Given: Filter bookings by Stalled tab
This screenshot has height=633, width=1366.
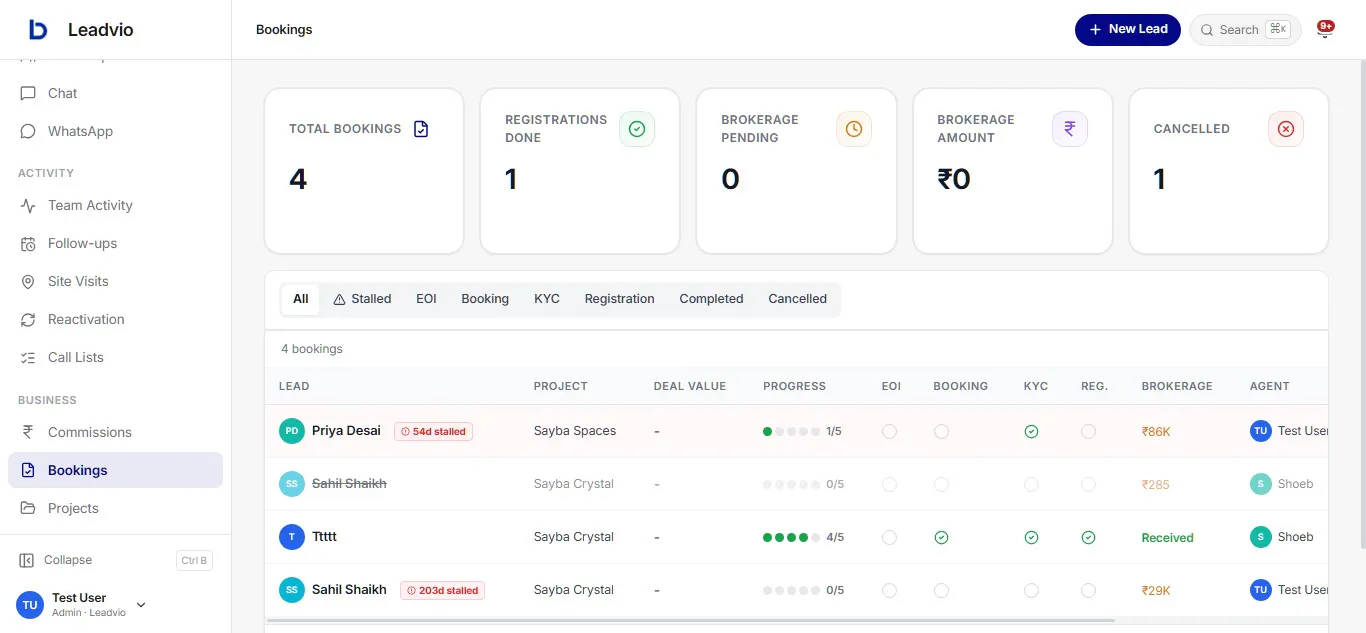Looking at the screenshot, I should pyautogui.click(x=362, y=299).
